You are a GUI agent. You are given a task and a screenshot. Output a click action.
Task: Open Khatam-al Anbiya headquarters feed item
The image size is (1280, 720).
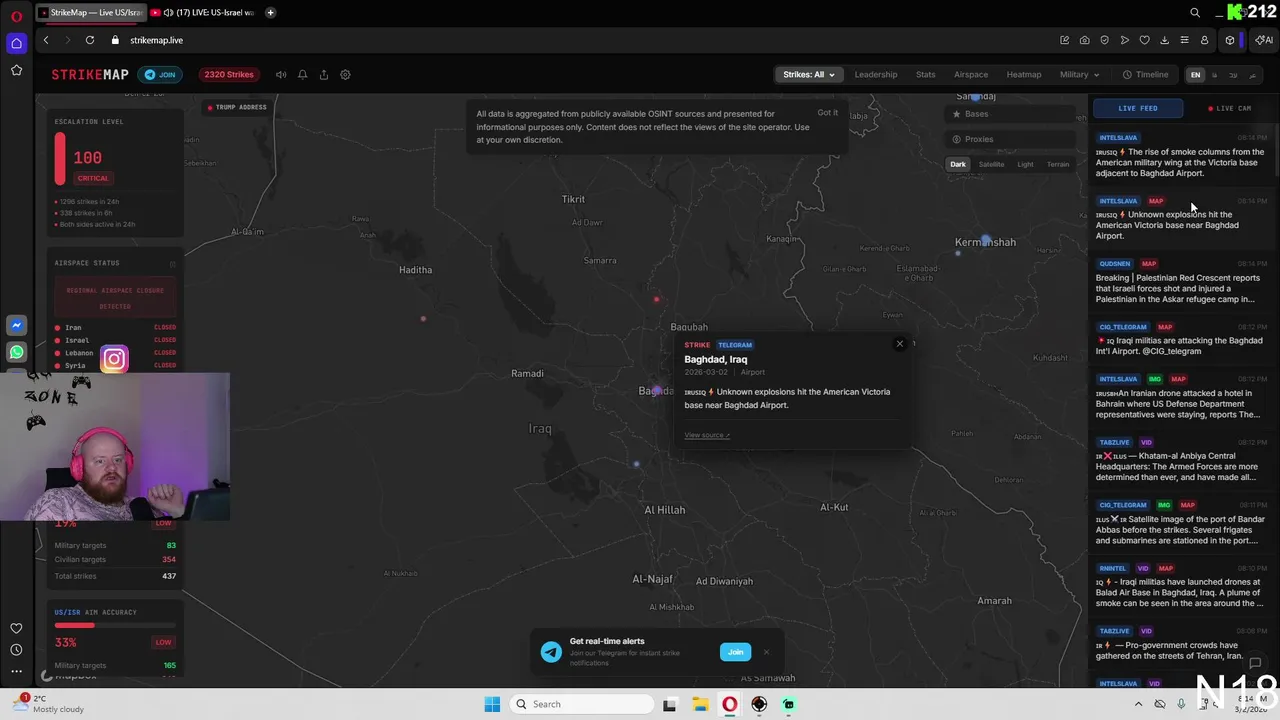click(x=1180, y=461)
